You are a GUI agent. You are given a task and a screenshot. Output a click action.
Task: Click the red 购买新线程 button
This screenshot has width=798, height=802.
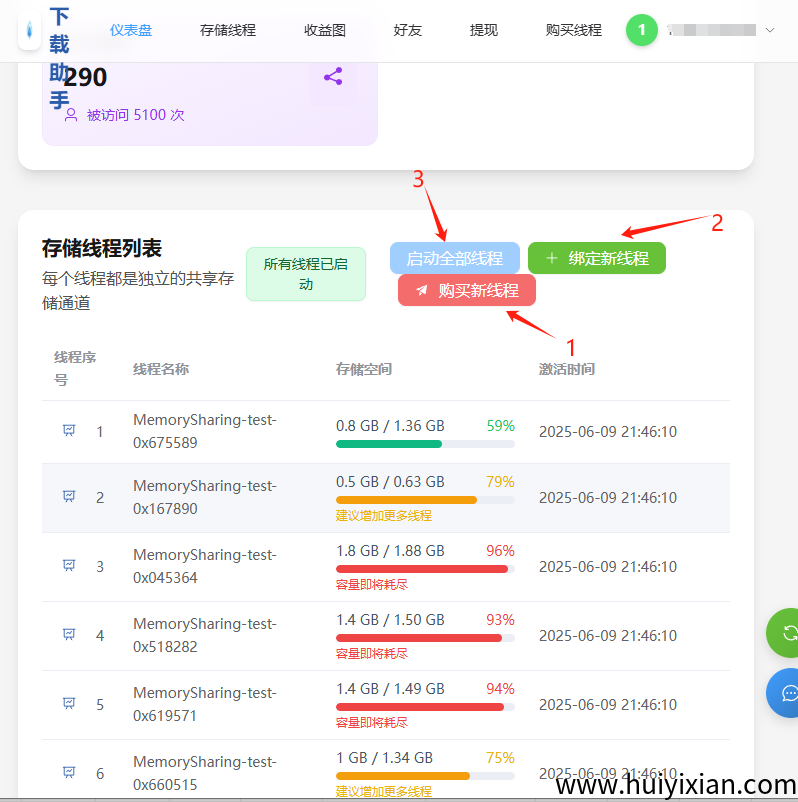467,290
